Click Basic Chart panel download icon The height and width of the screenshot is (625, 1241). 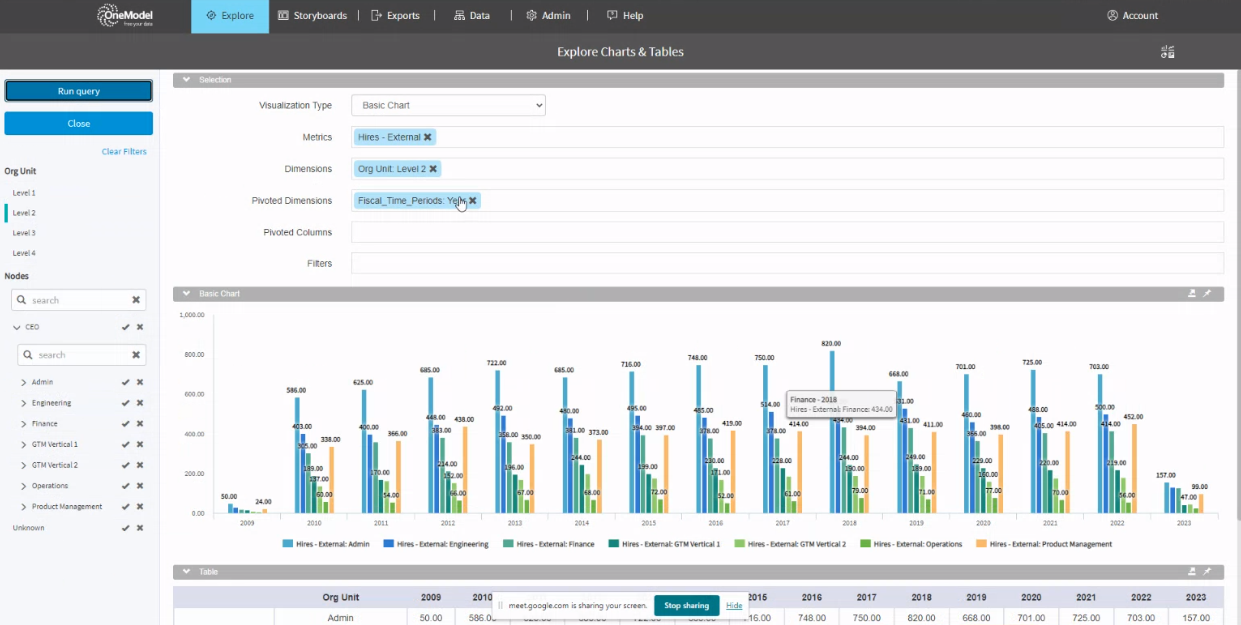1192,294
